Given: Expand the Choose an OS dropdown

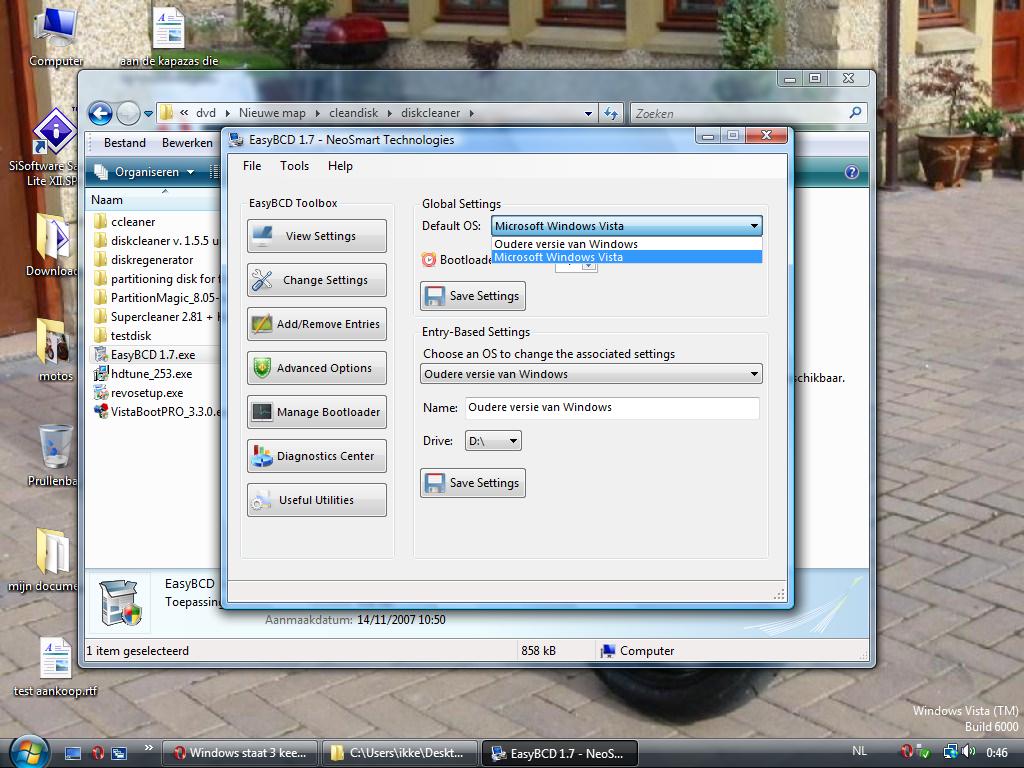Looking at the screenshot, I should click(754, 374).
